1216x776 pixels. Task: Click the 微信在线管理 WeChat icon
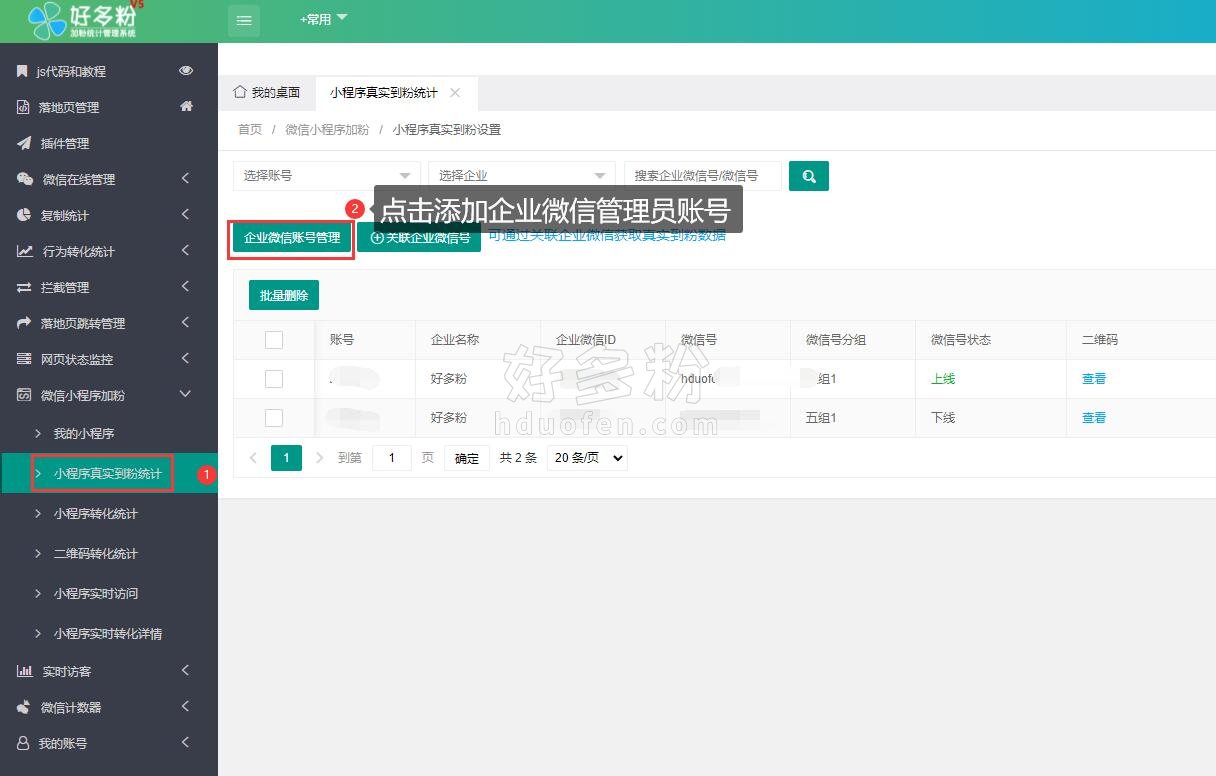25,179
